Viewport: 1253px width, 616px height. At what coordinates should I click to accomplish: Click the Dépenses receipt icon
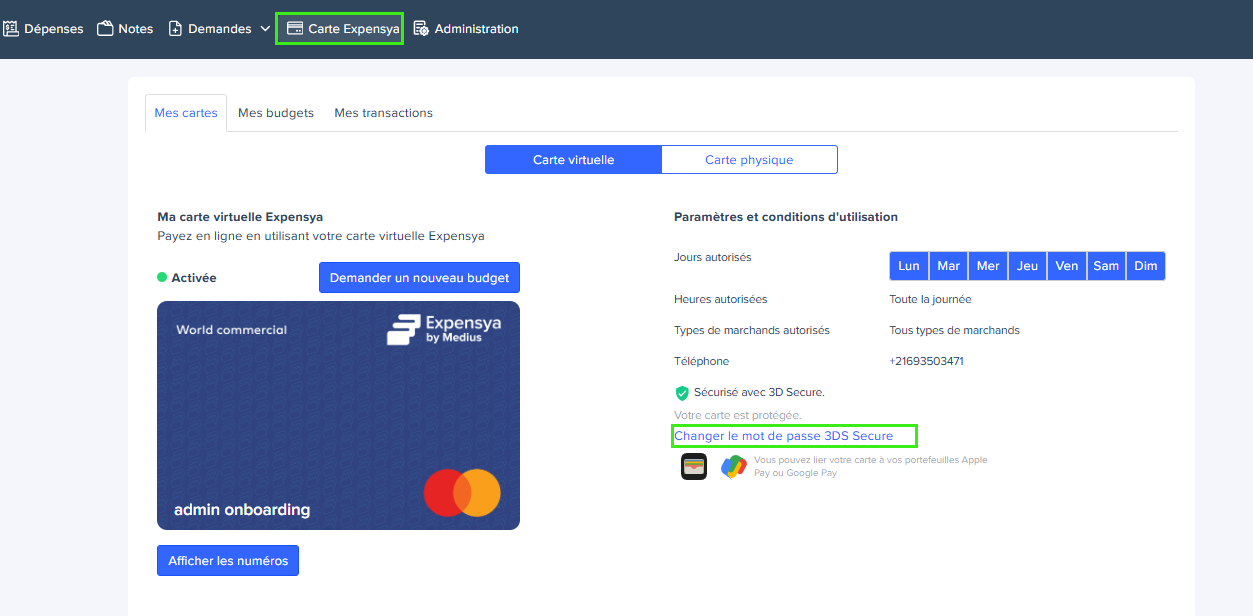point(11,29)
